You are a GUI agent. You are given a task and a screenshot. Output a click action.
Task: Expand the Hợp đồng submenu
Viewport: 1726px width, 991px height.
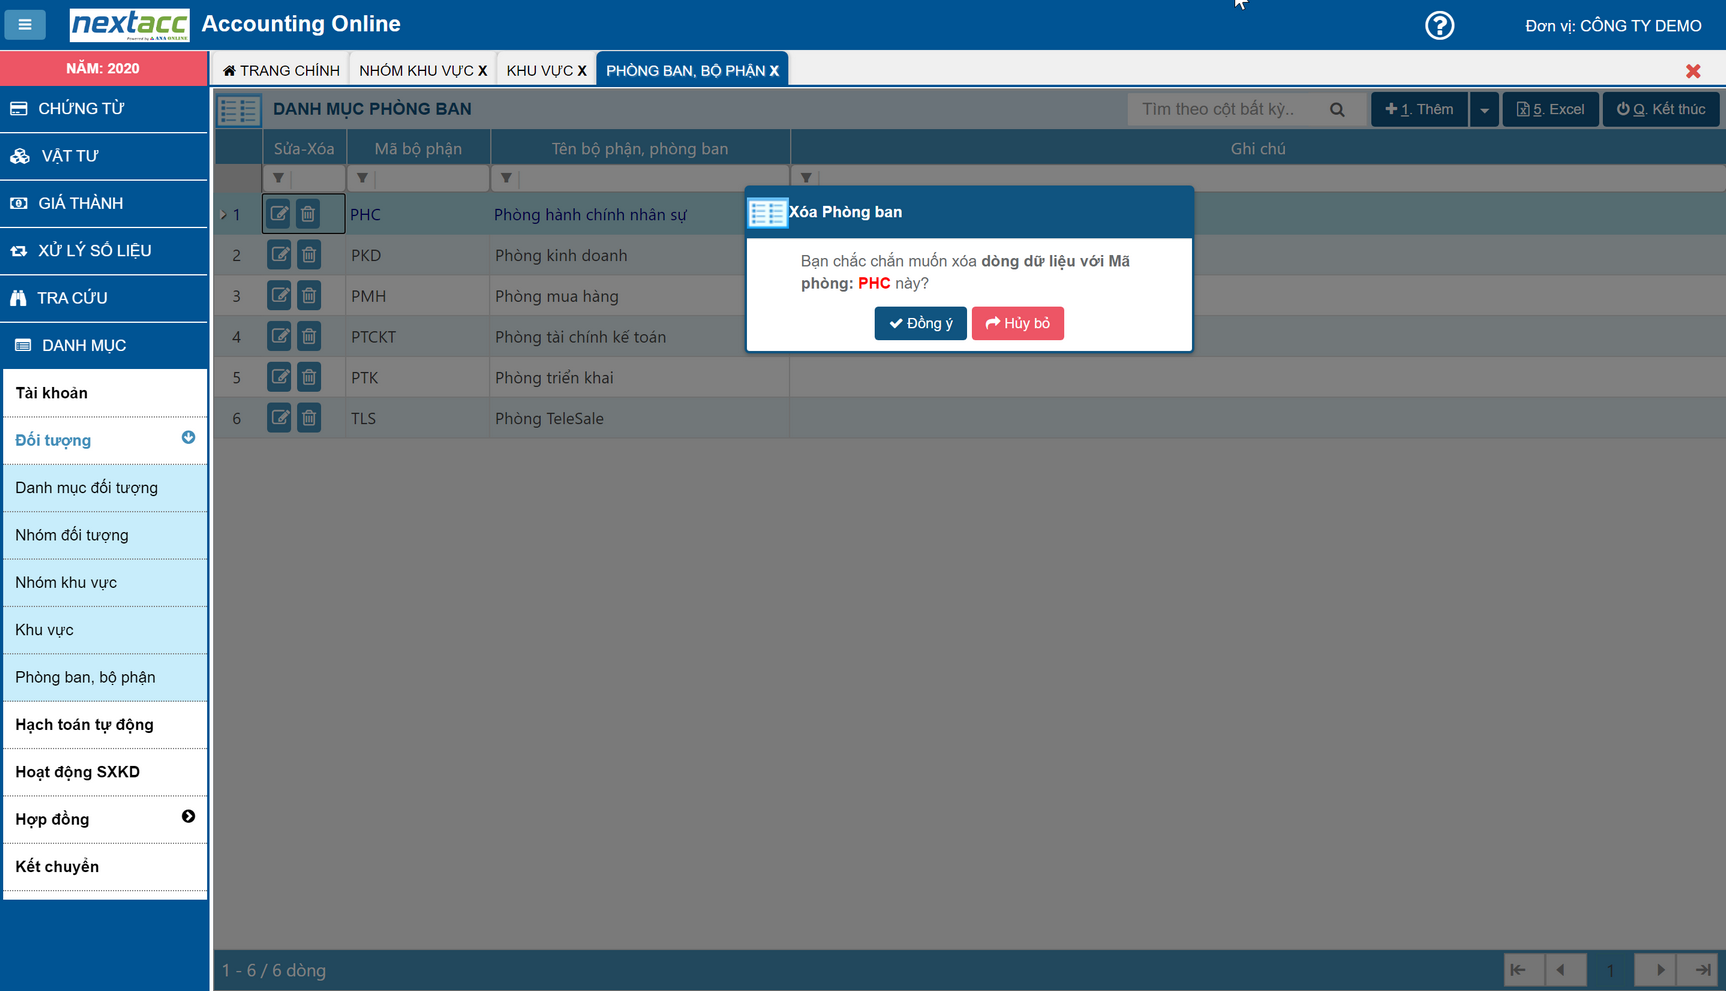[x=188, y=817]
